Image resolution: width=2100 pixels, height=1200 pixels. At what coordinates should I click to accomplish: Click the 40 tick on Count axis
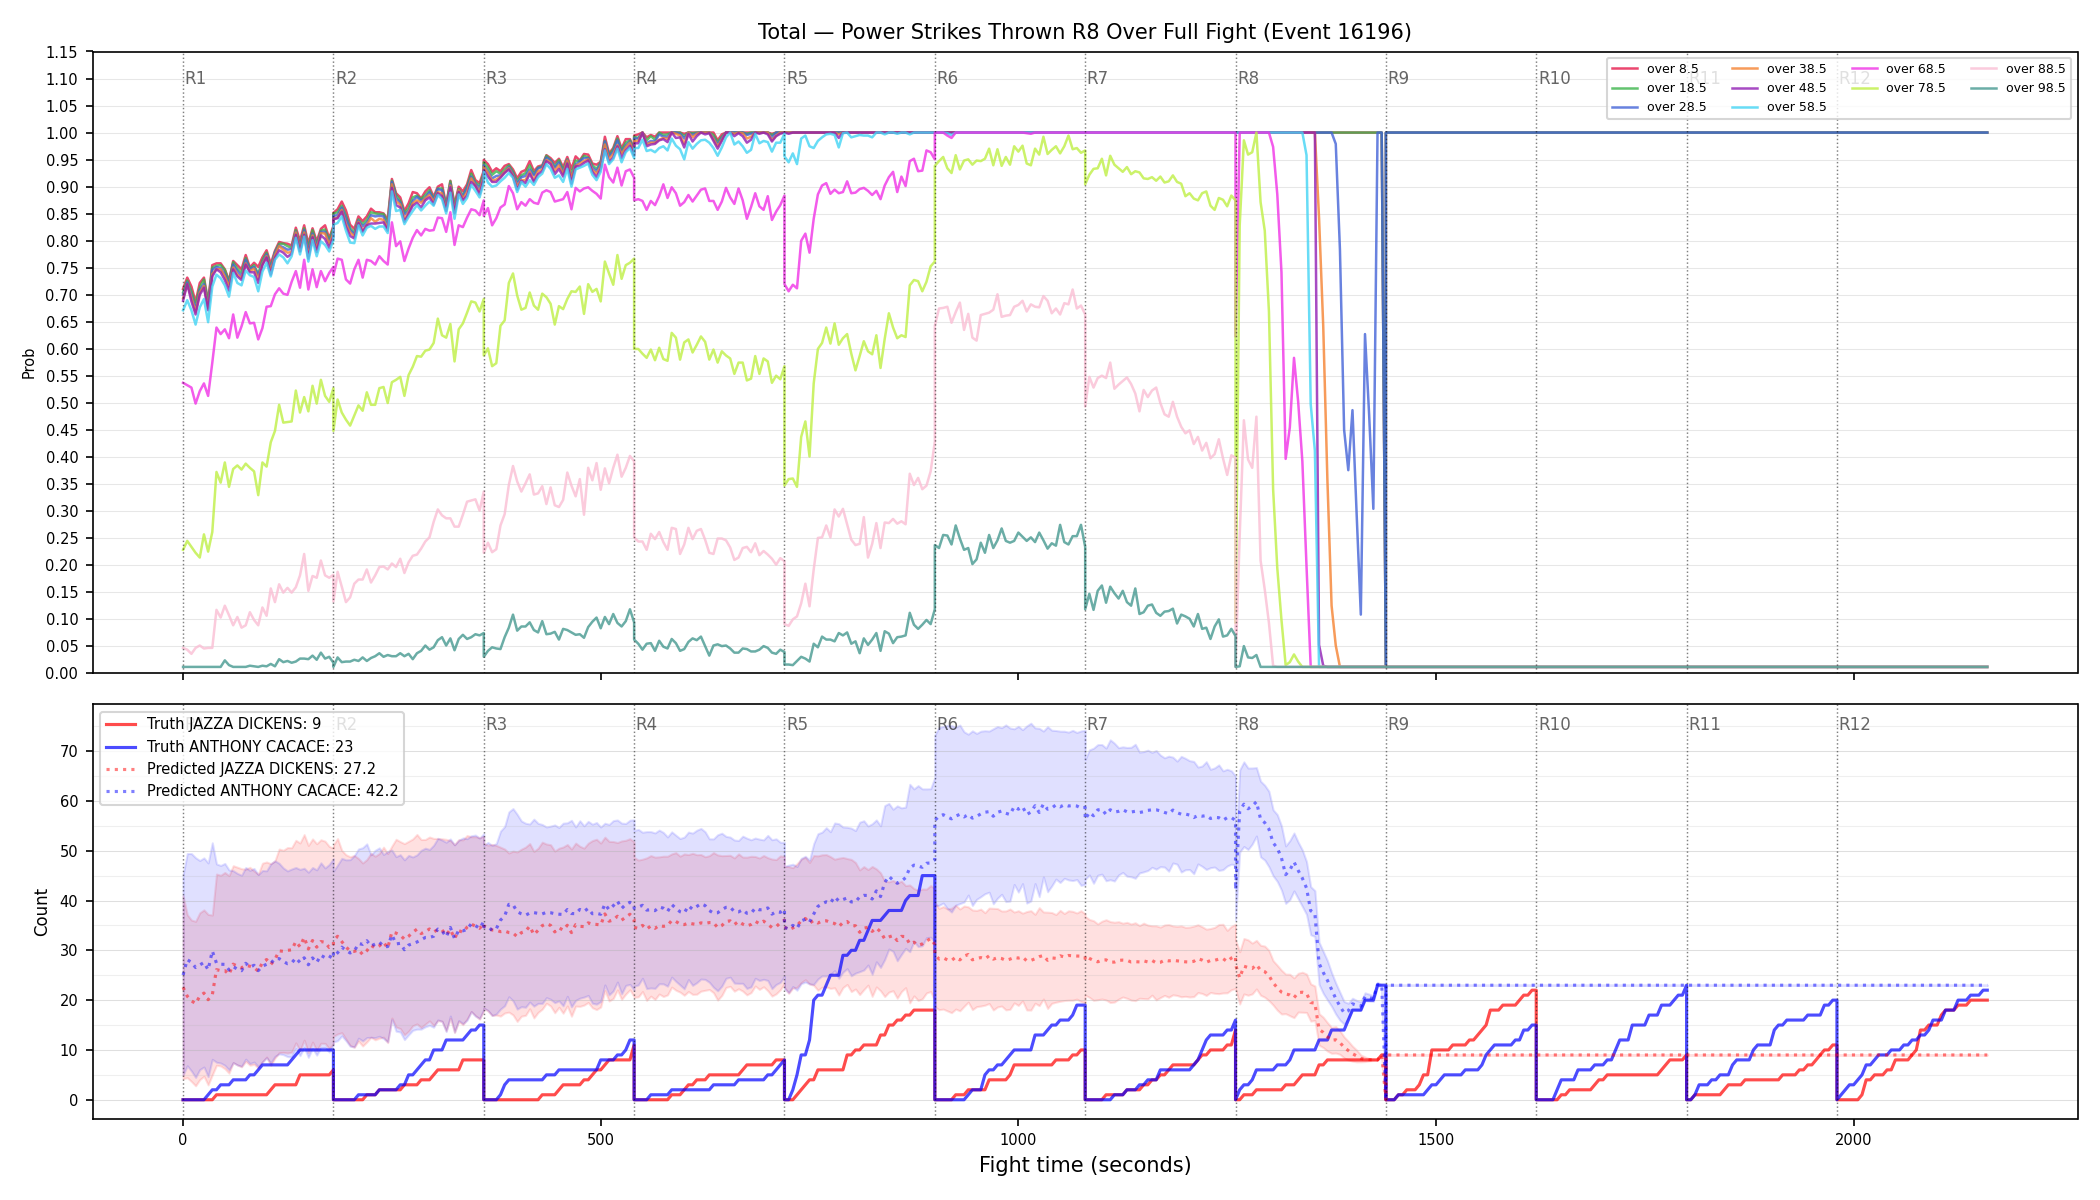(69, 901)
